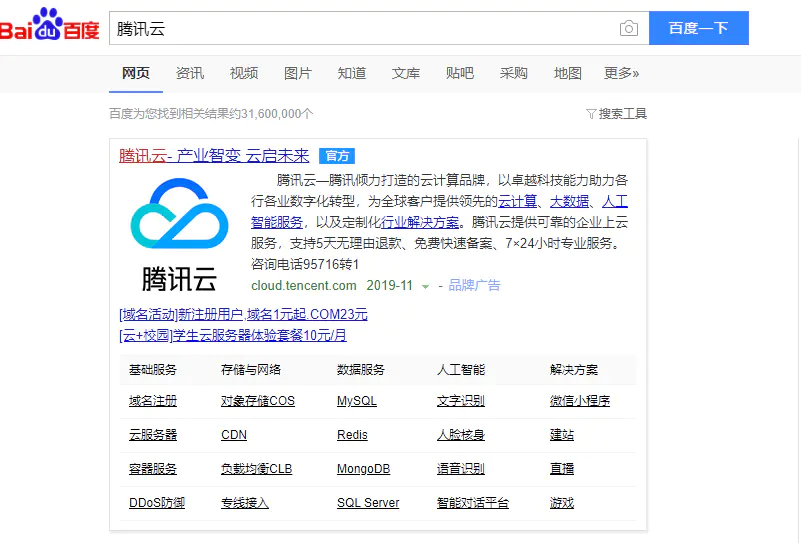Switch to the 贴吧 tab

460,74
